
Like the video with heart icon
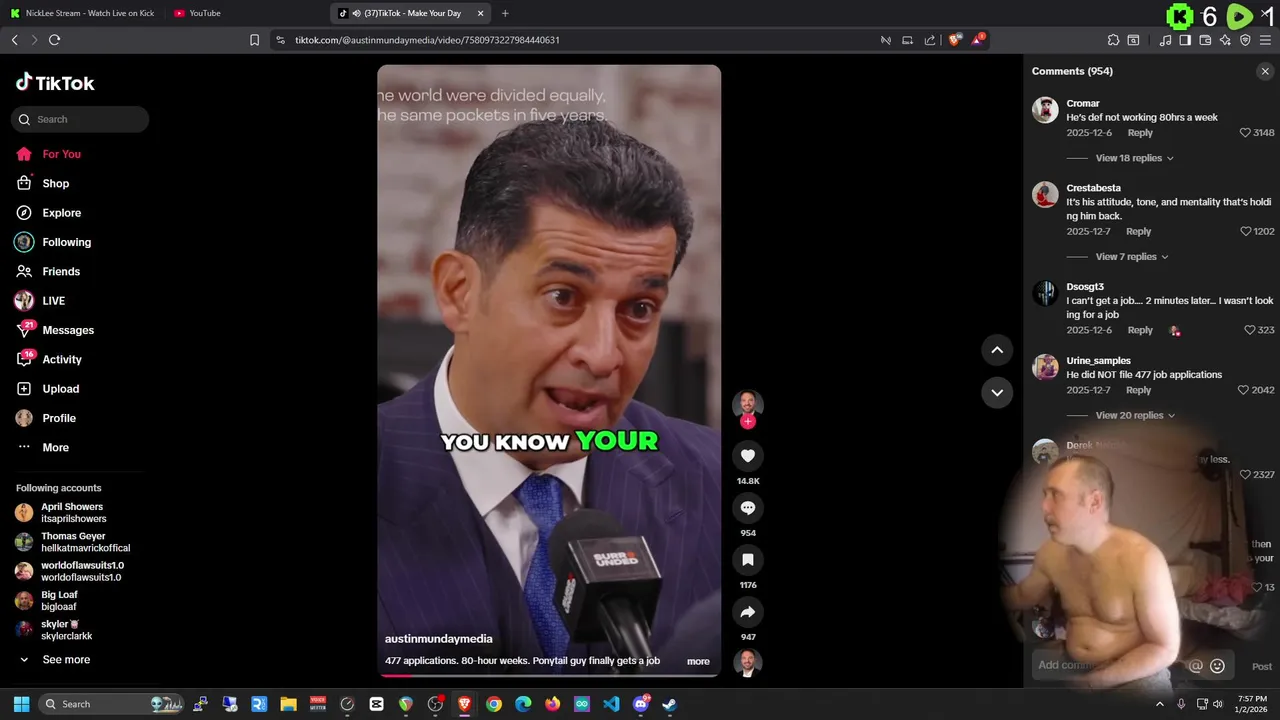pyautogui.click(x=747, y=456)
